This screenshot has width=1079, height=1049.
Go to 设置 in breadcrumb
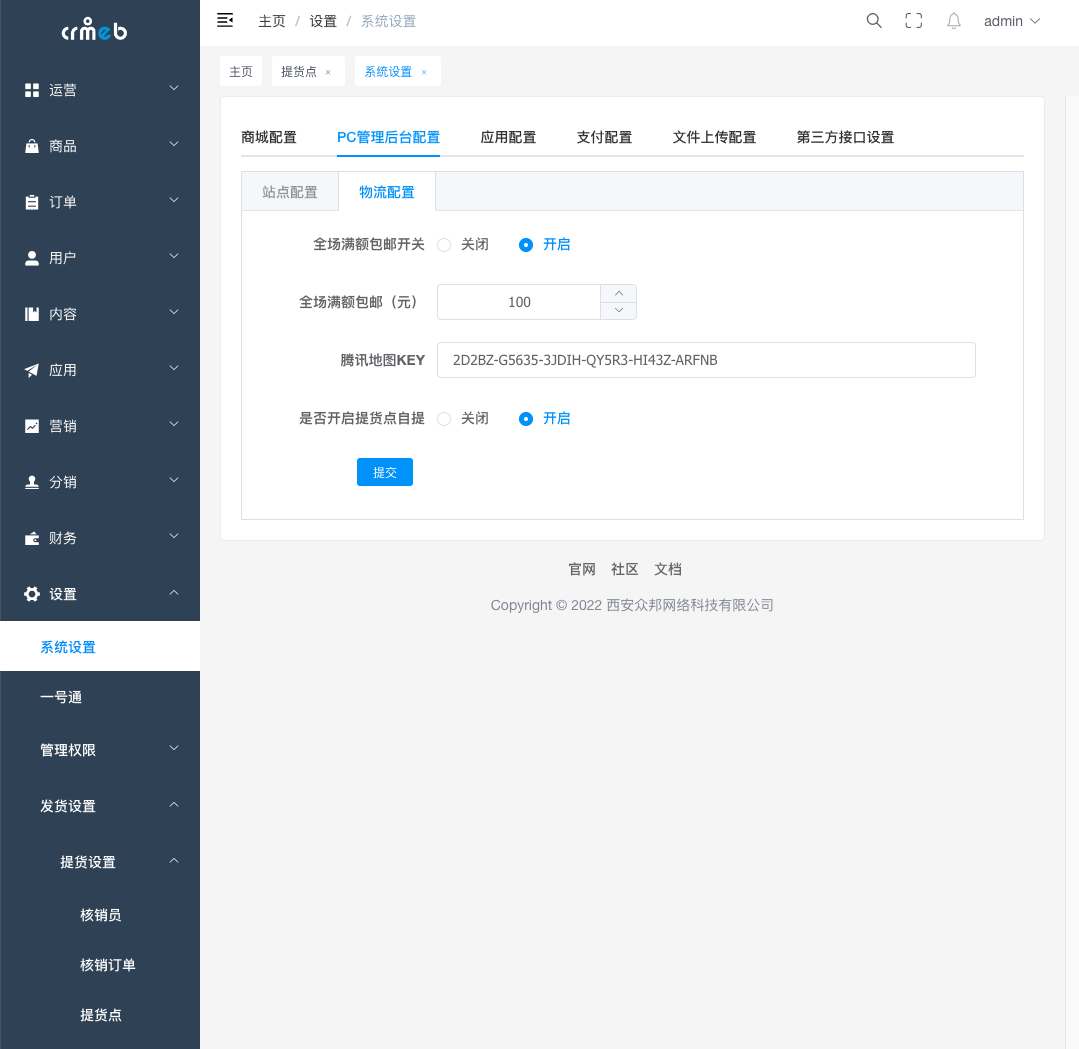pyautogui.click(x=323, y=21)
